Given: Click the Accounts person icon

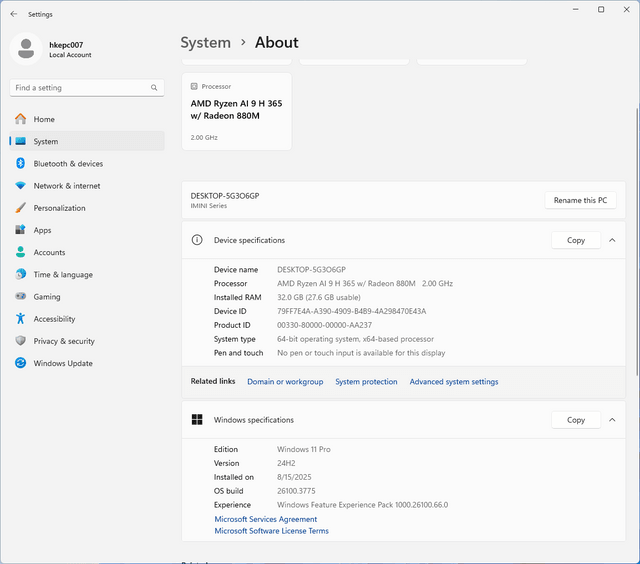Looking at the screenshot, I should click(x=20, y=252).
